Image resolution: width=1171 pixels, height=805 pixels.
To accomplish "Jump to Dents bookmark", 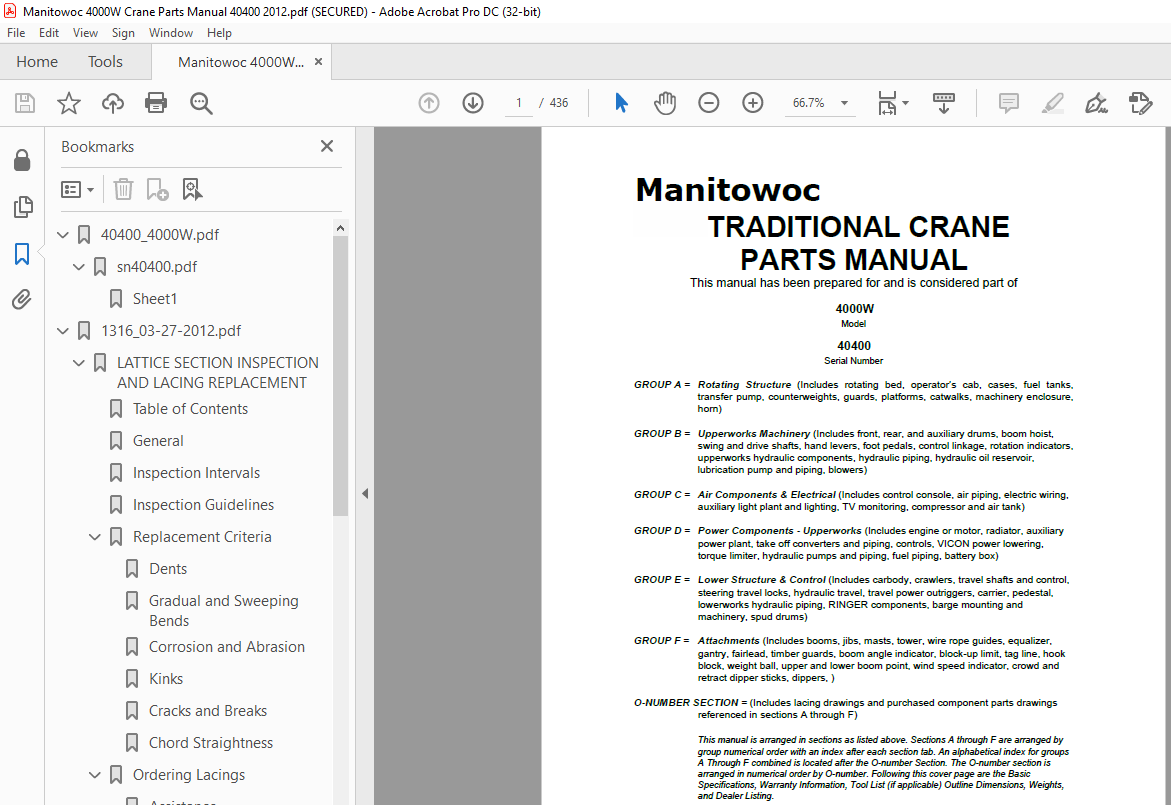I will click(x=168, y=569).
